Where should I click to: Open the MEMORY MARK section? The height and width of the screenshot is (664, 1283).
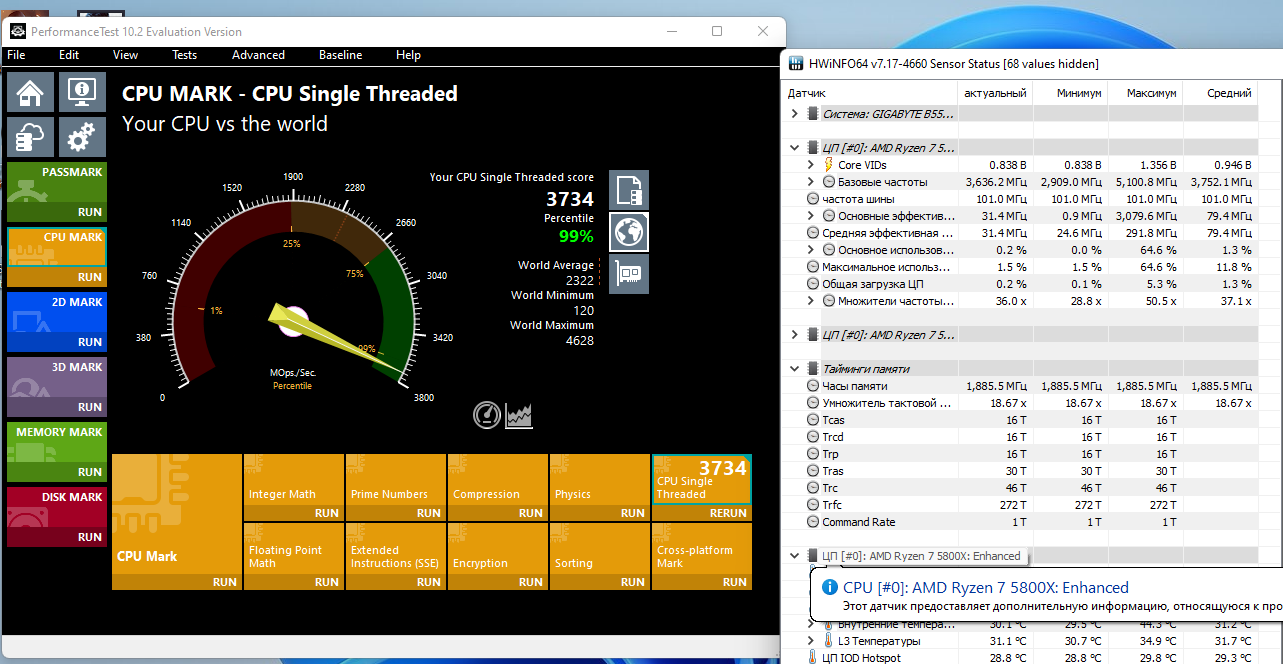click(56, 452)
